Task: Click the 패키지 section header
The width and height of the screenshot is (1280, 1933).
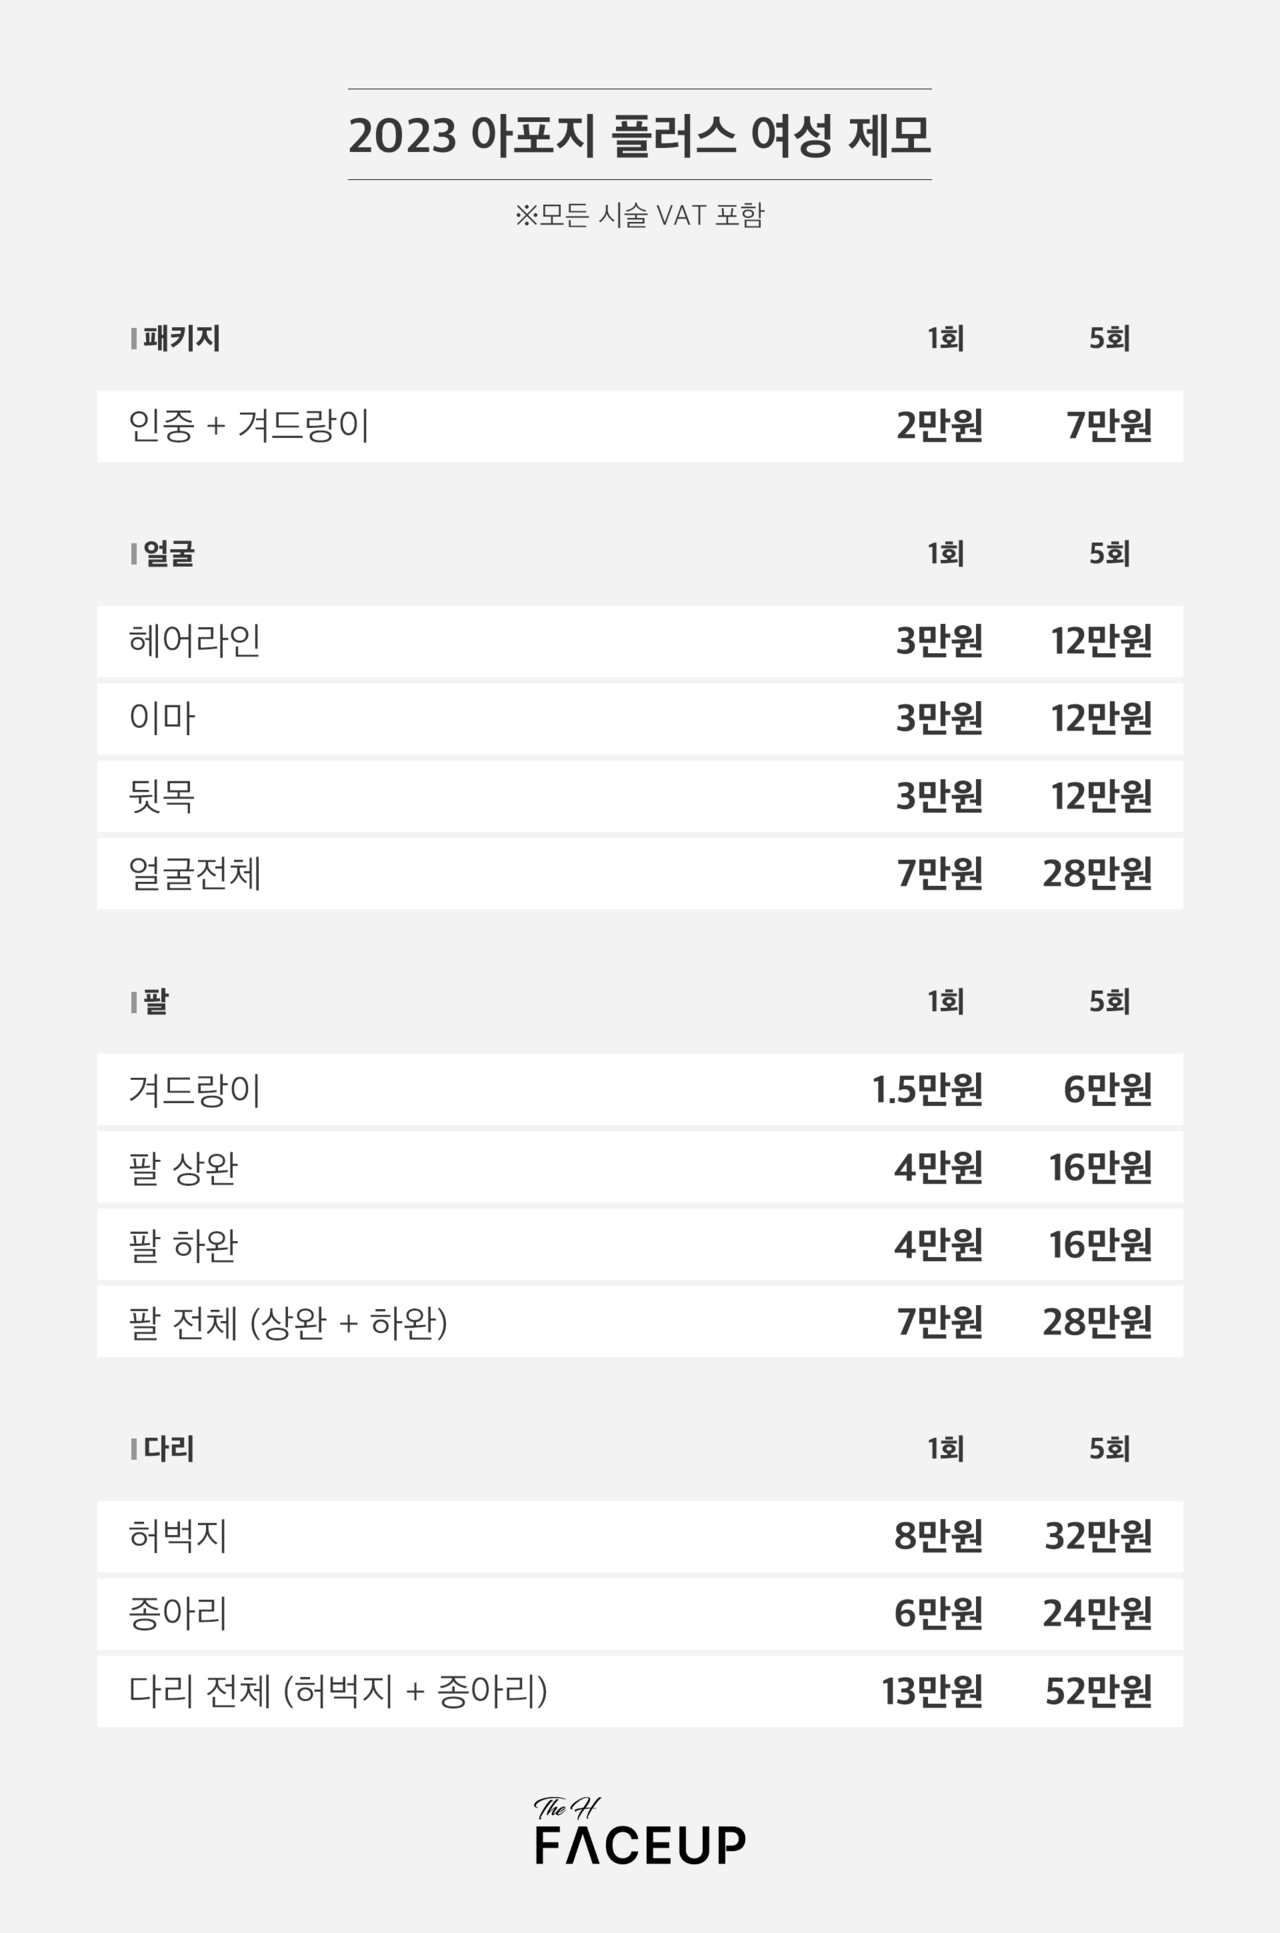Action: pos(176,339)
